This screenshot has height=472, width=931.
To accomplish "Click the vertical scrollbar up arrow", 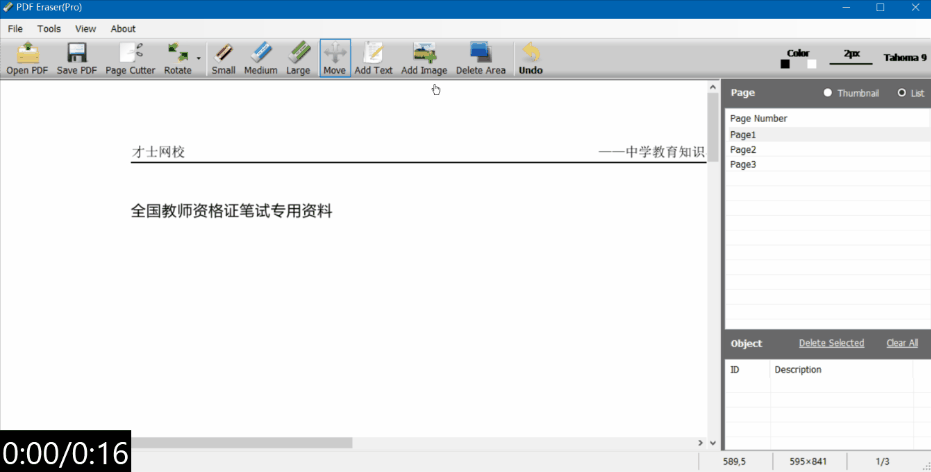I will tap(713, 87).
